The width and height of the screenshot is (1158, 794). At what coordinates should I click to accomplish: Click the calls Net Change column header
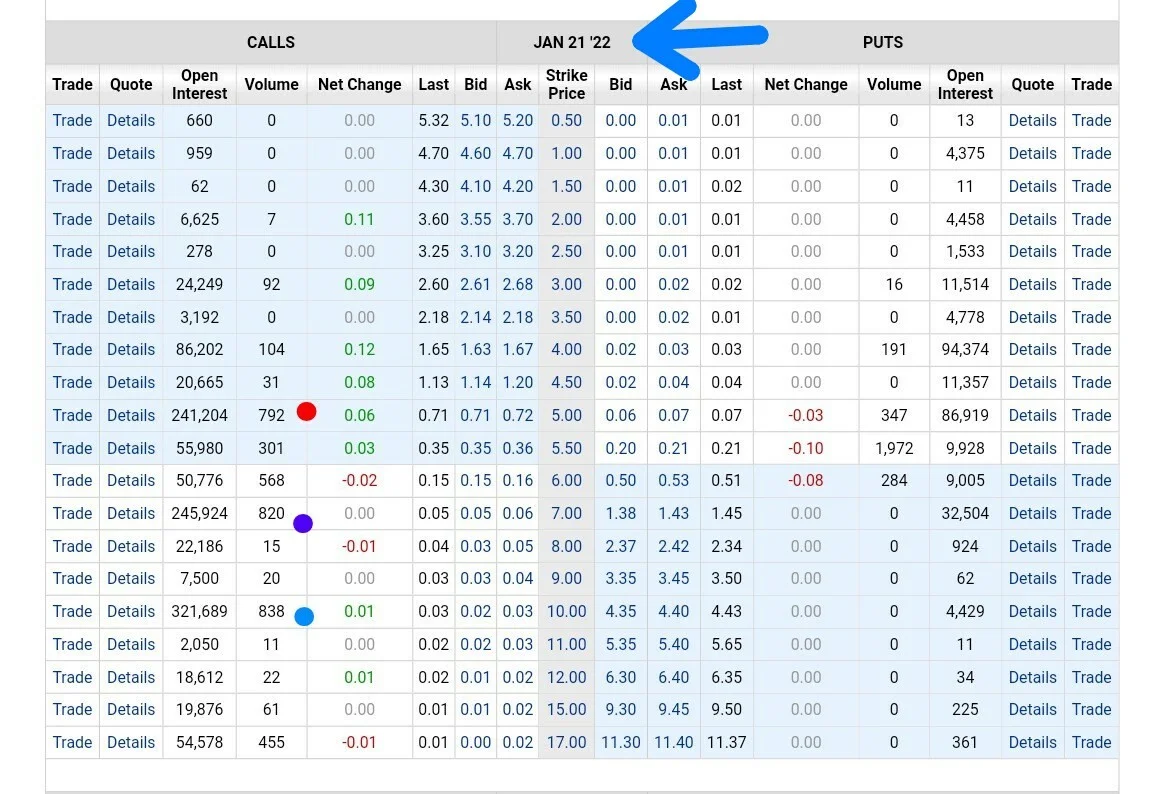point(360,84)
